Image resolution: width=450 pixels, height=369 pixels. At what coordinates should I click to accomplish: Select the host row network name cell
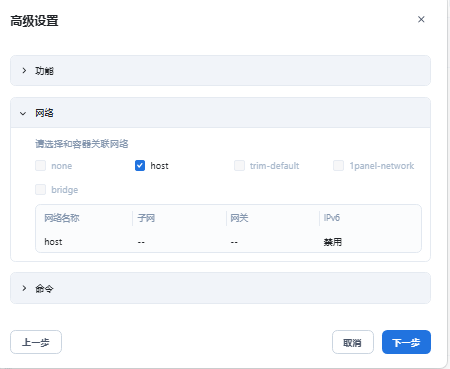click(53, 242)
